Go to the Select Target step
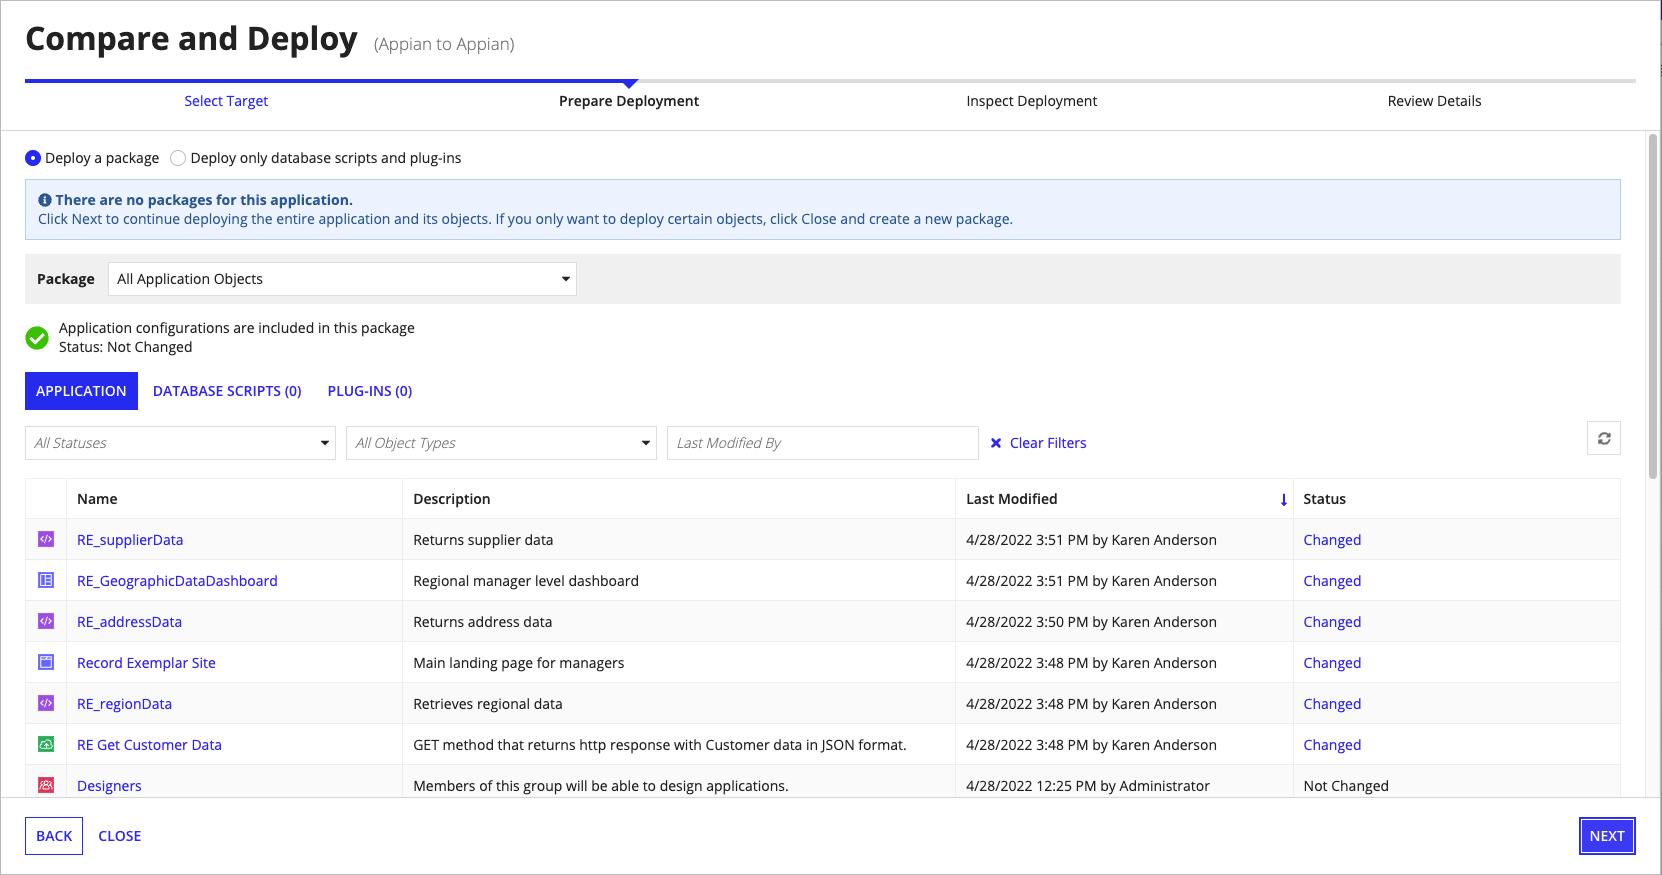 point(226,101)
